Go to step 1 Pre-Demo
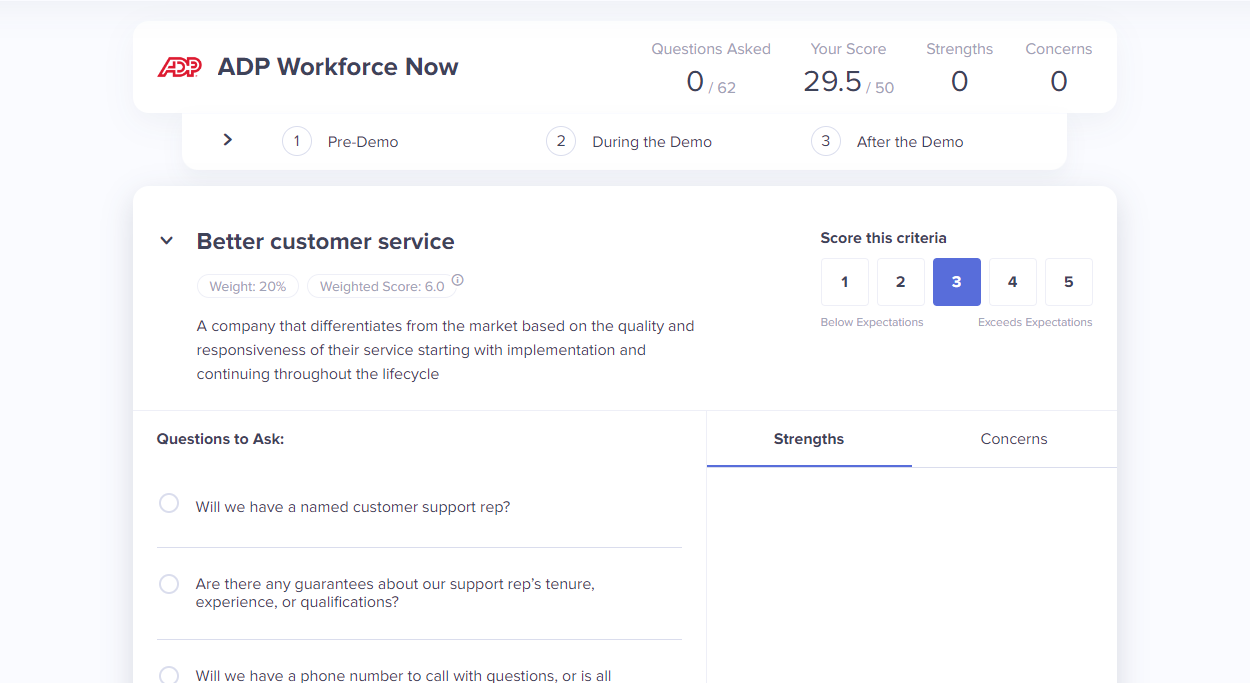The width and height of the screenshot is (1250, 683). click(340, 141)
